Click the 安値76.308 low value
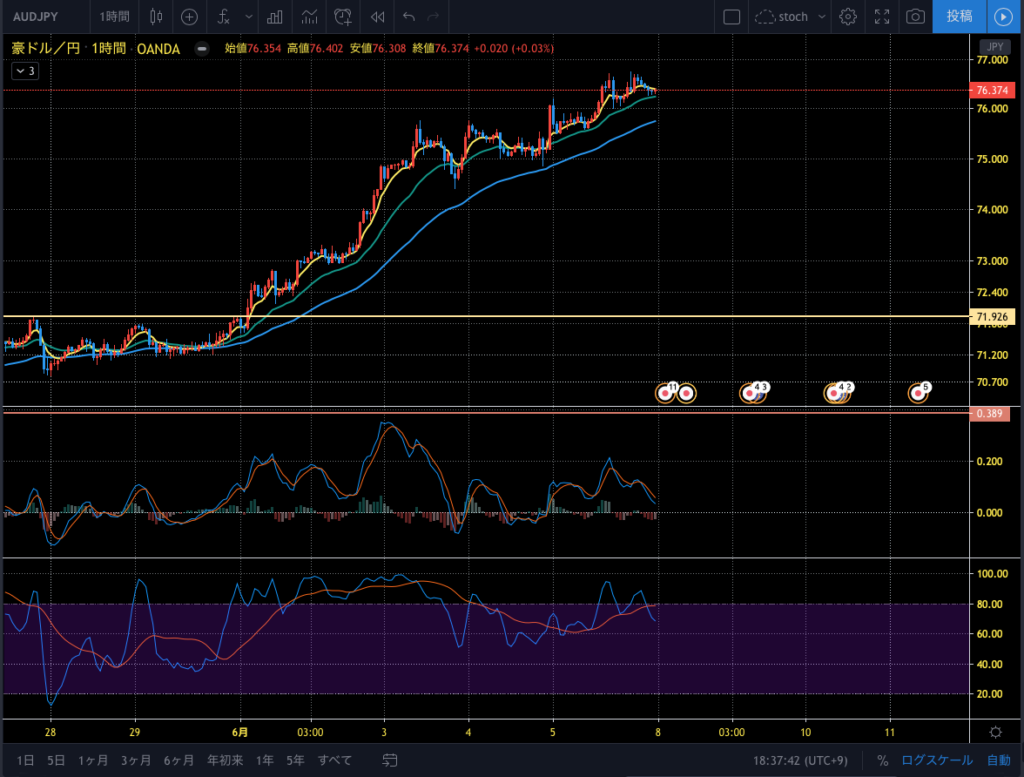The width and height of the screenshot is (1024, 777). [377, 48]
